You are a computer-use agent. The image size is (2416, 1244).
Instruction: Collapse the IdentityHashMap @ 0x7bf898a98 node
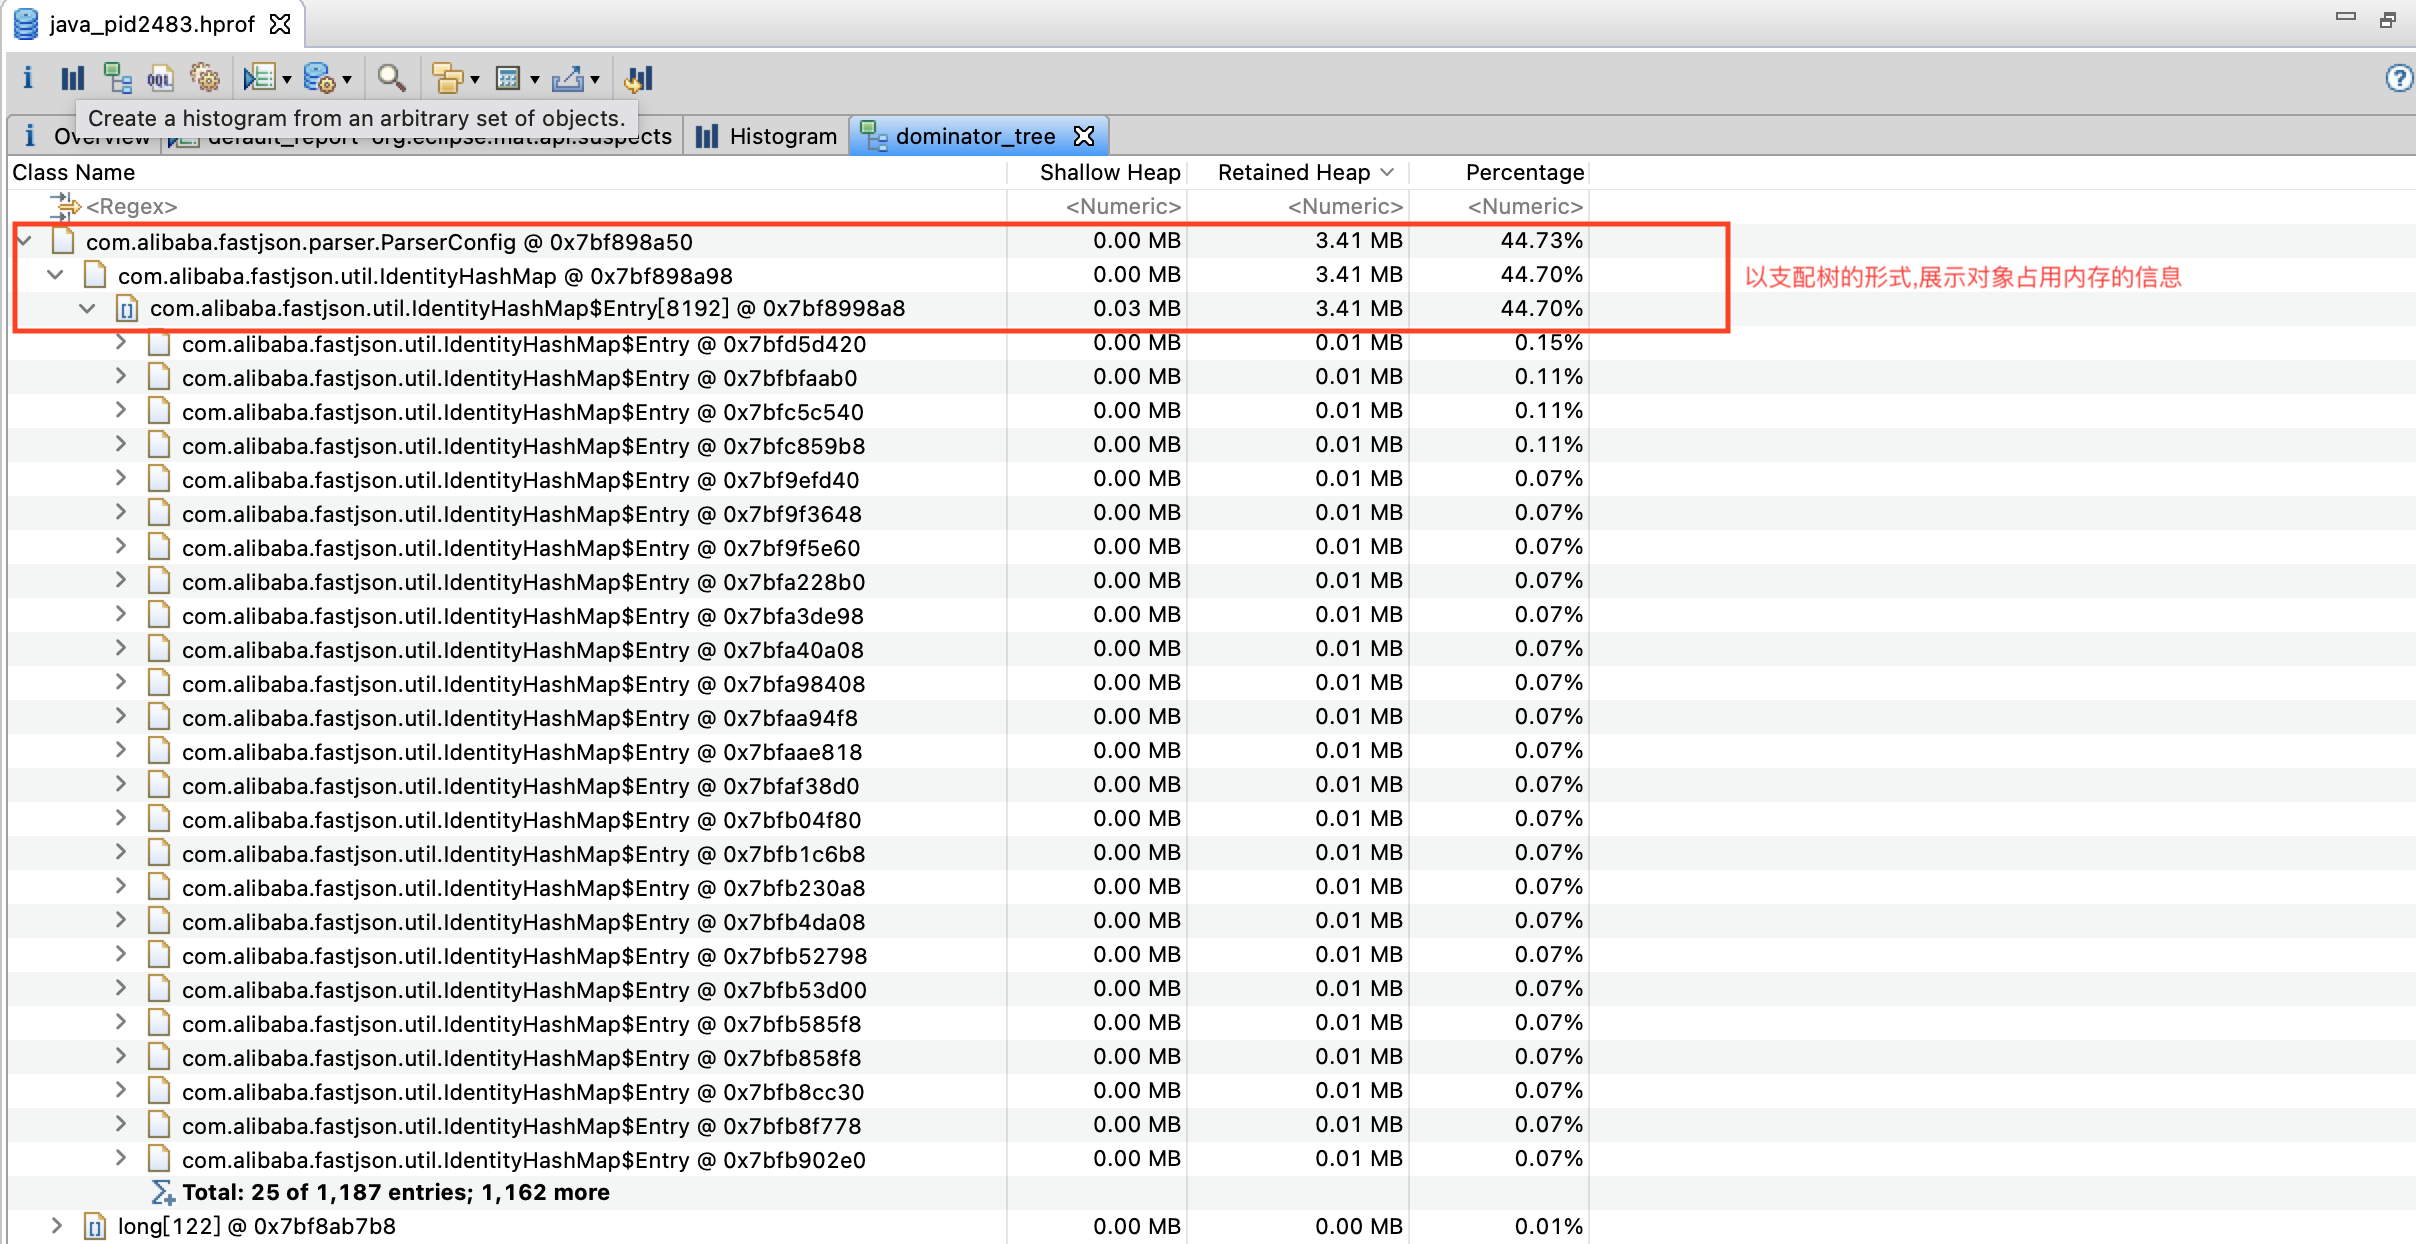[x=56, y=275]
